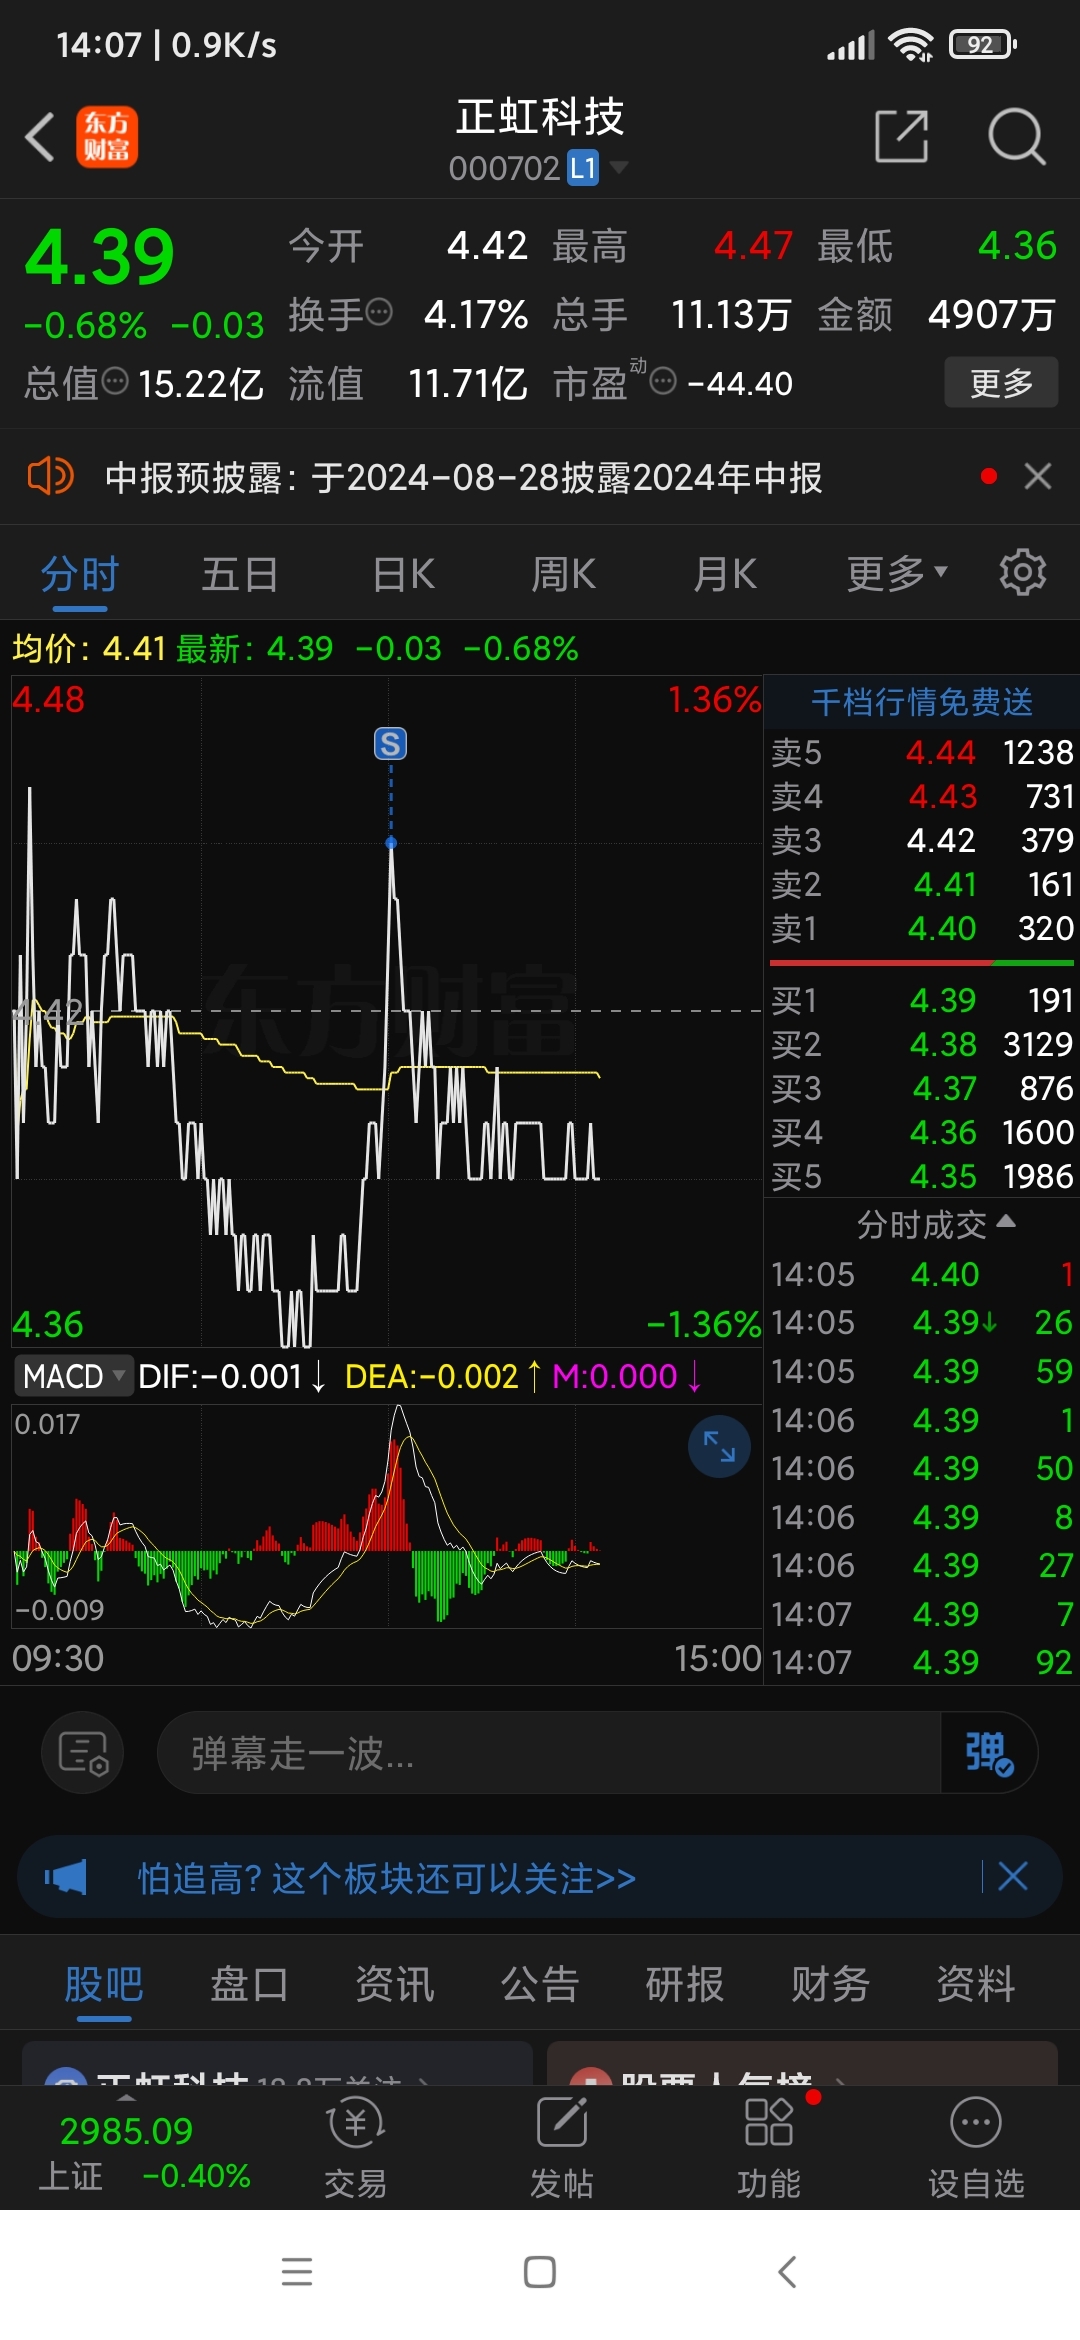Go back with the top-left arrow
The width and height of the screenshot is (1080, 2340).
[x=40, y=137]
